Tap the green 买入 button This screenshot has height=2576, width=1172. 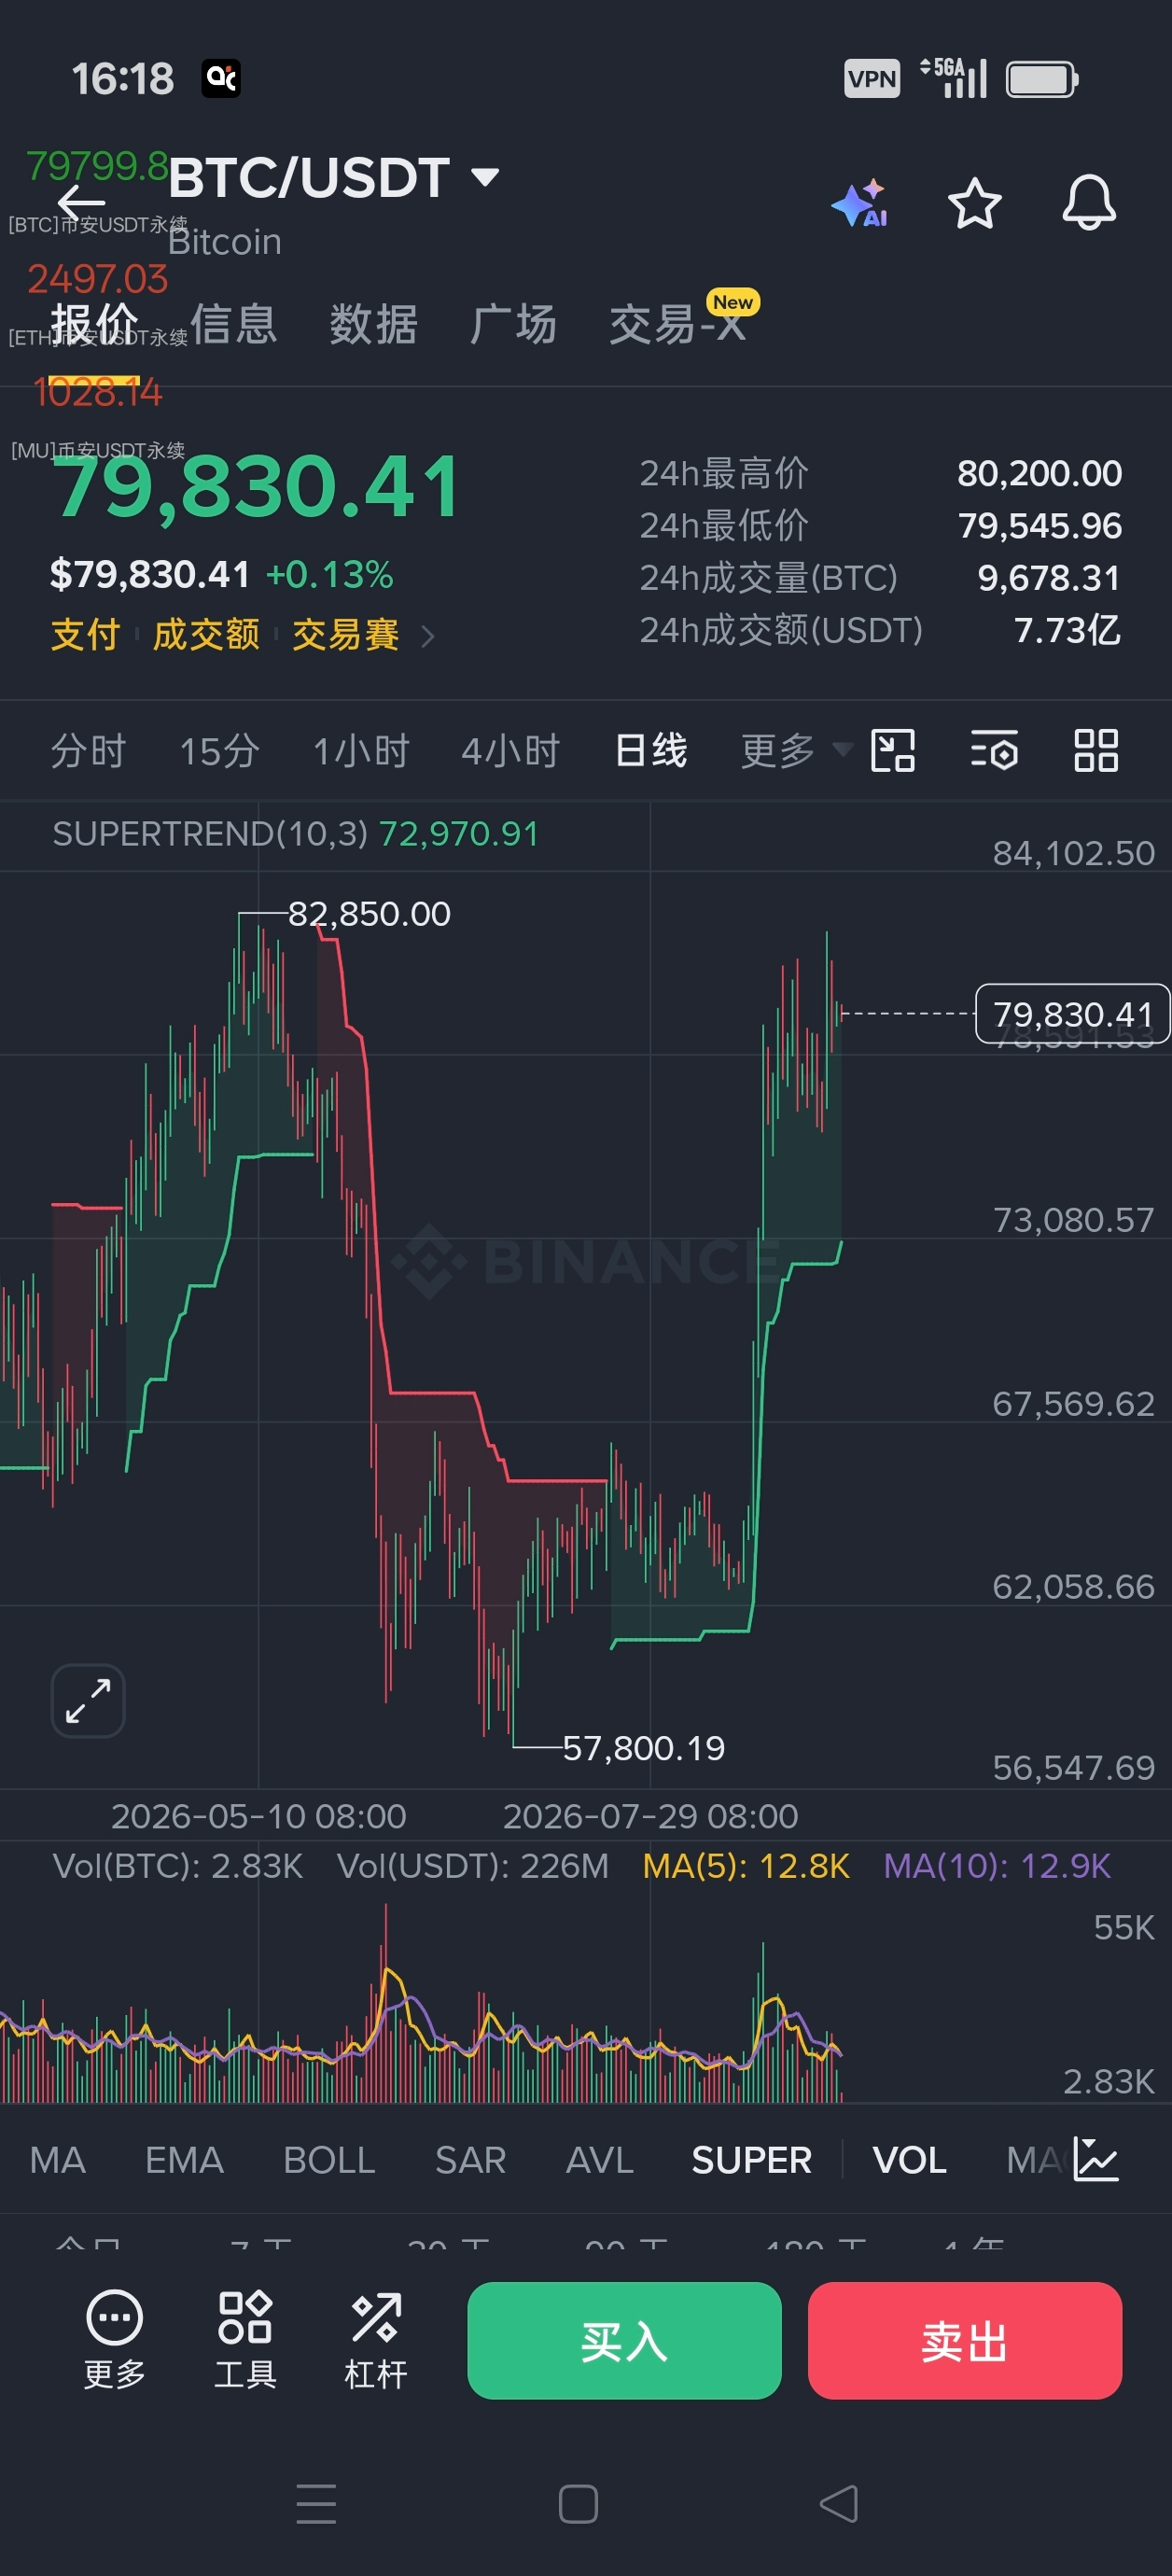624,2340
